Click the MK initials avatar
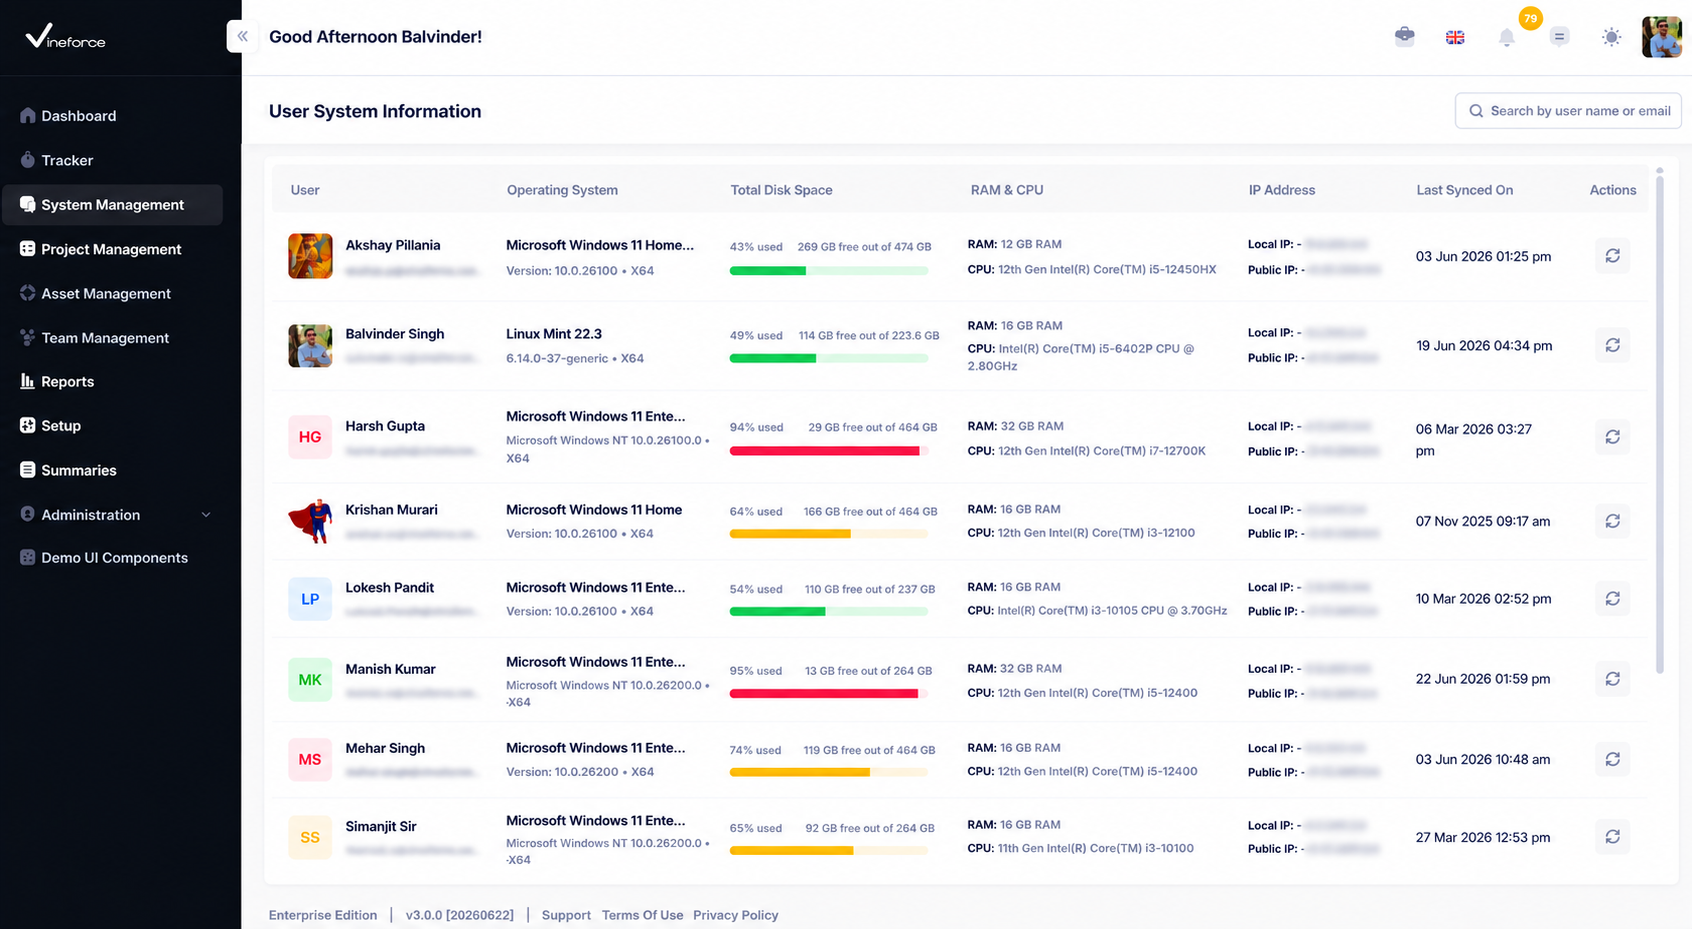The image size is (1692, 929). pyautogui.click(x=310, y=680)
